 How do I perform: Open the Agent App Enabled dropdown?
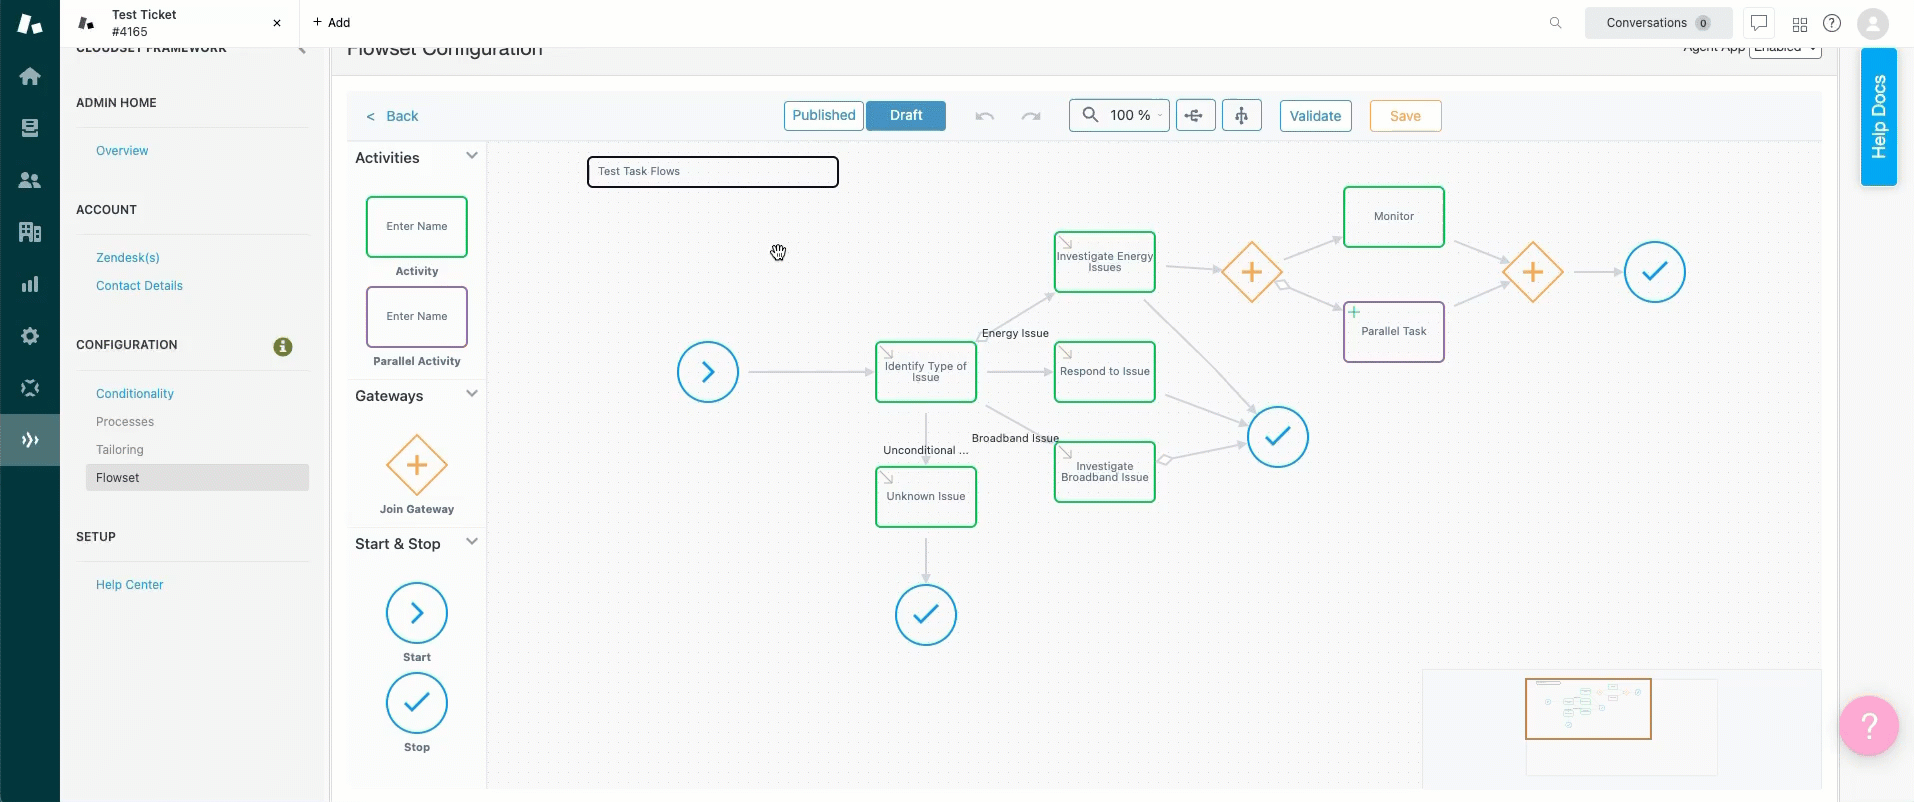coord(1785,50)
